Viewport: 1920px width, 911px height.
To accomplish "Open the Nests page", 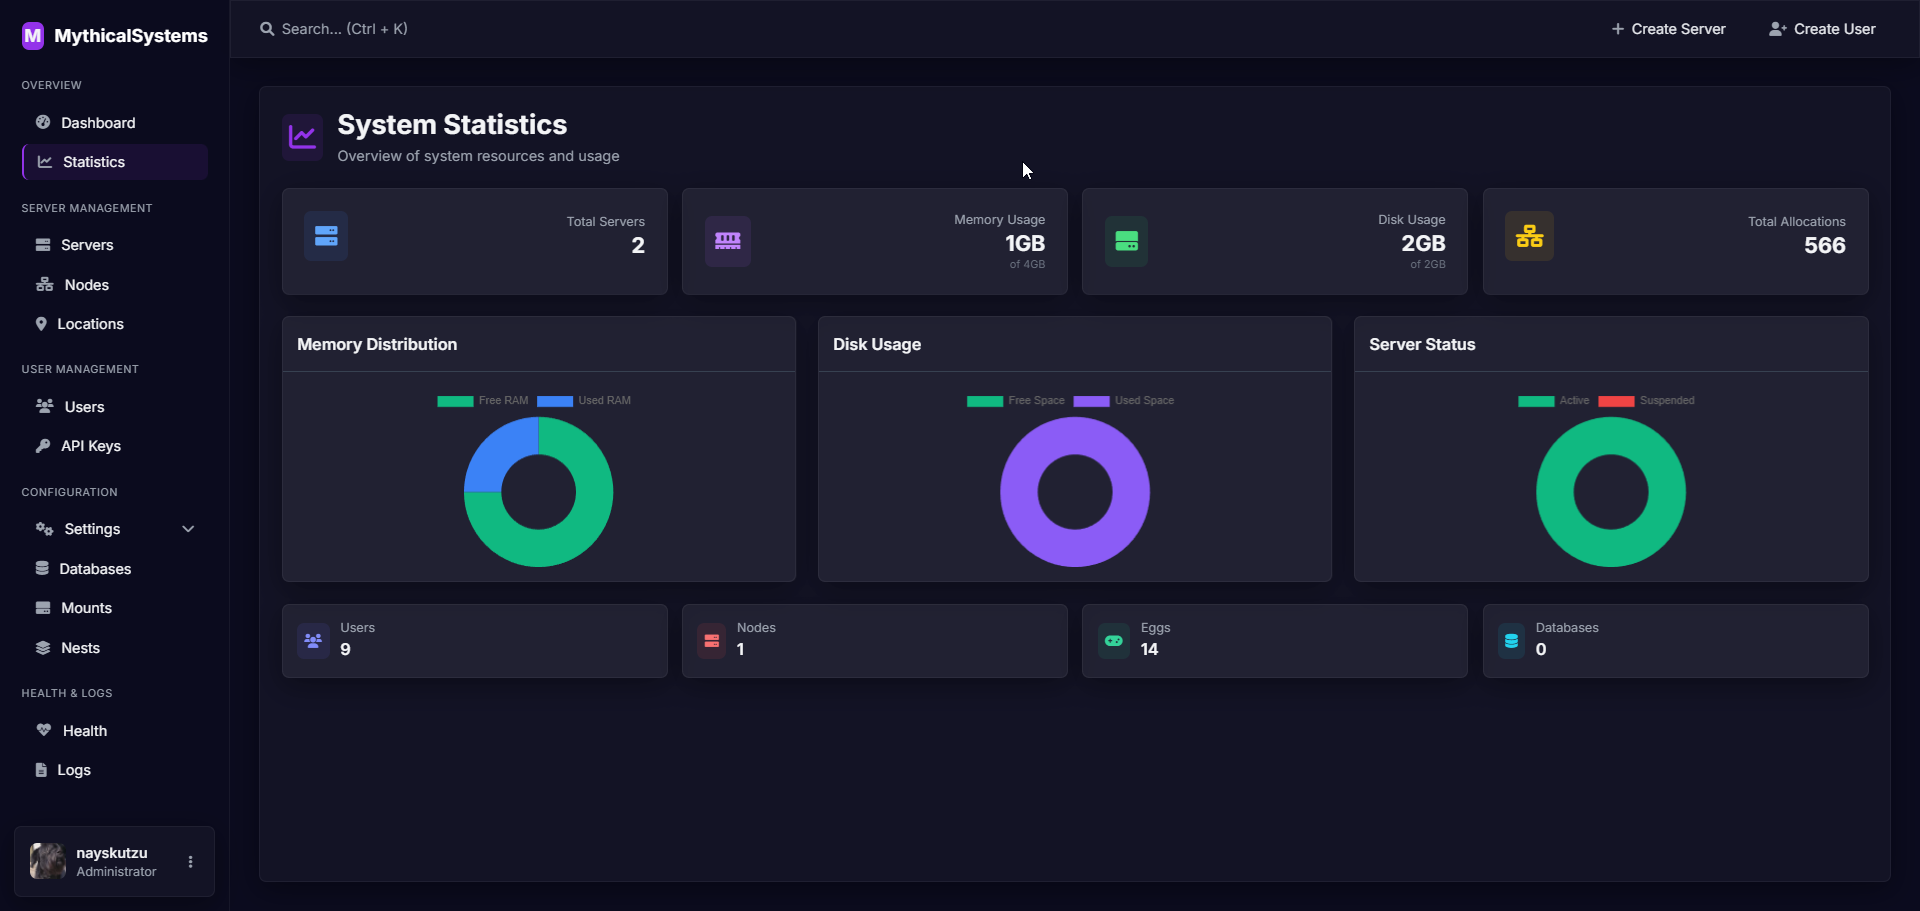I will (x=114, y=648).
